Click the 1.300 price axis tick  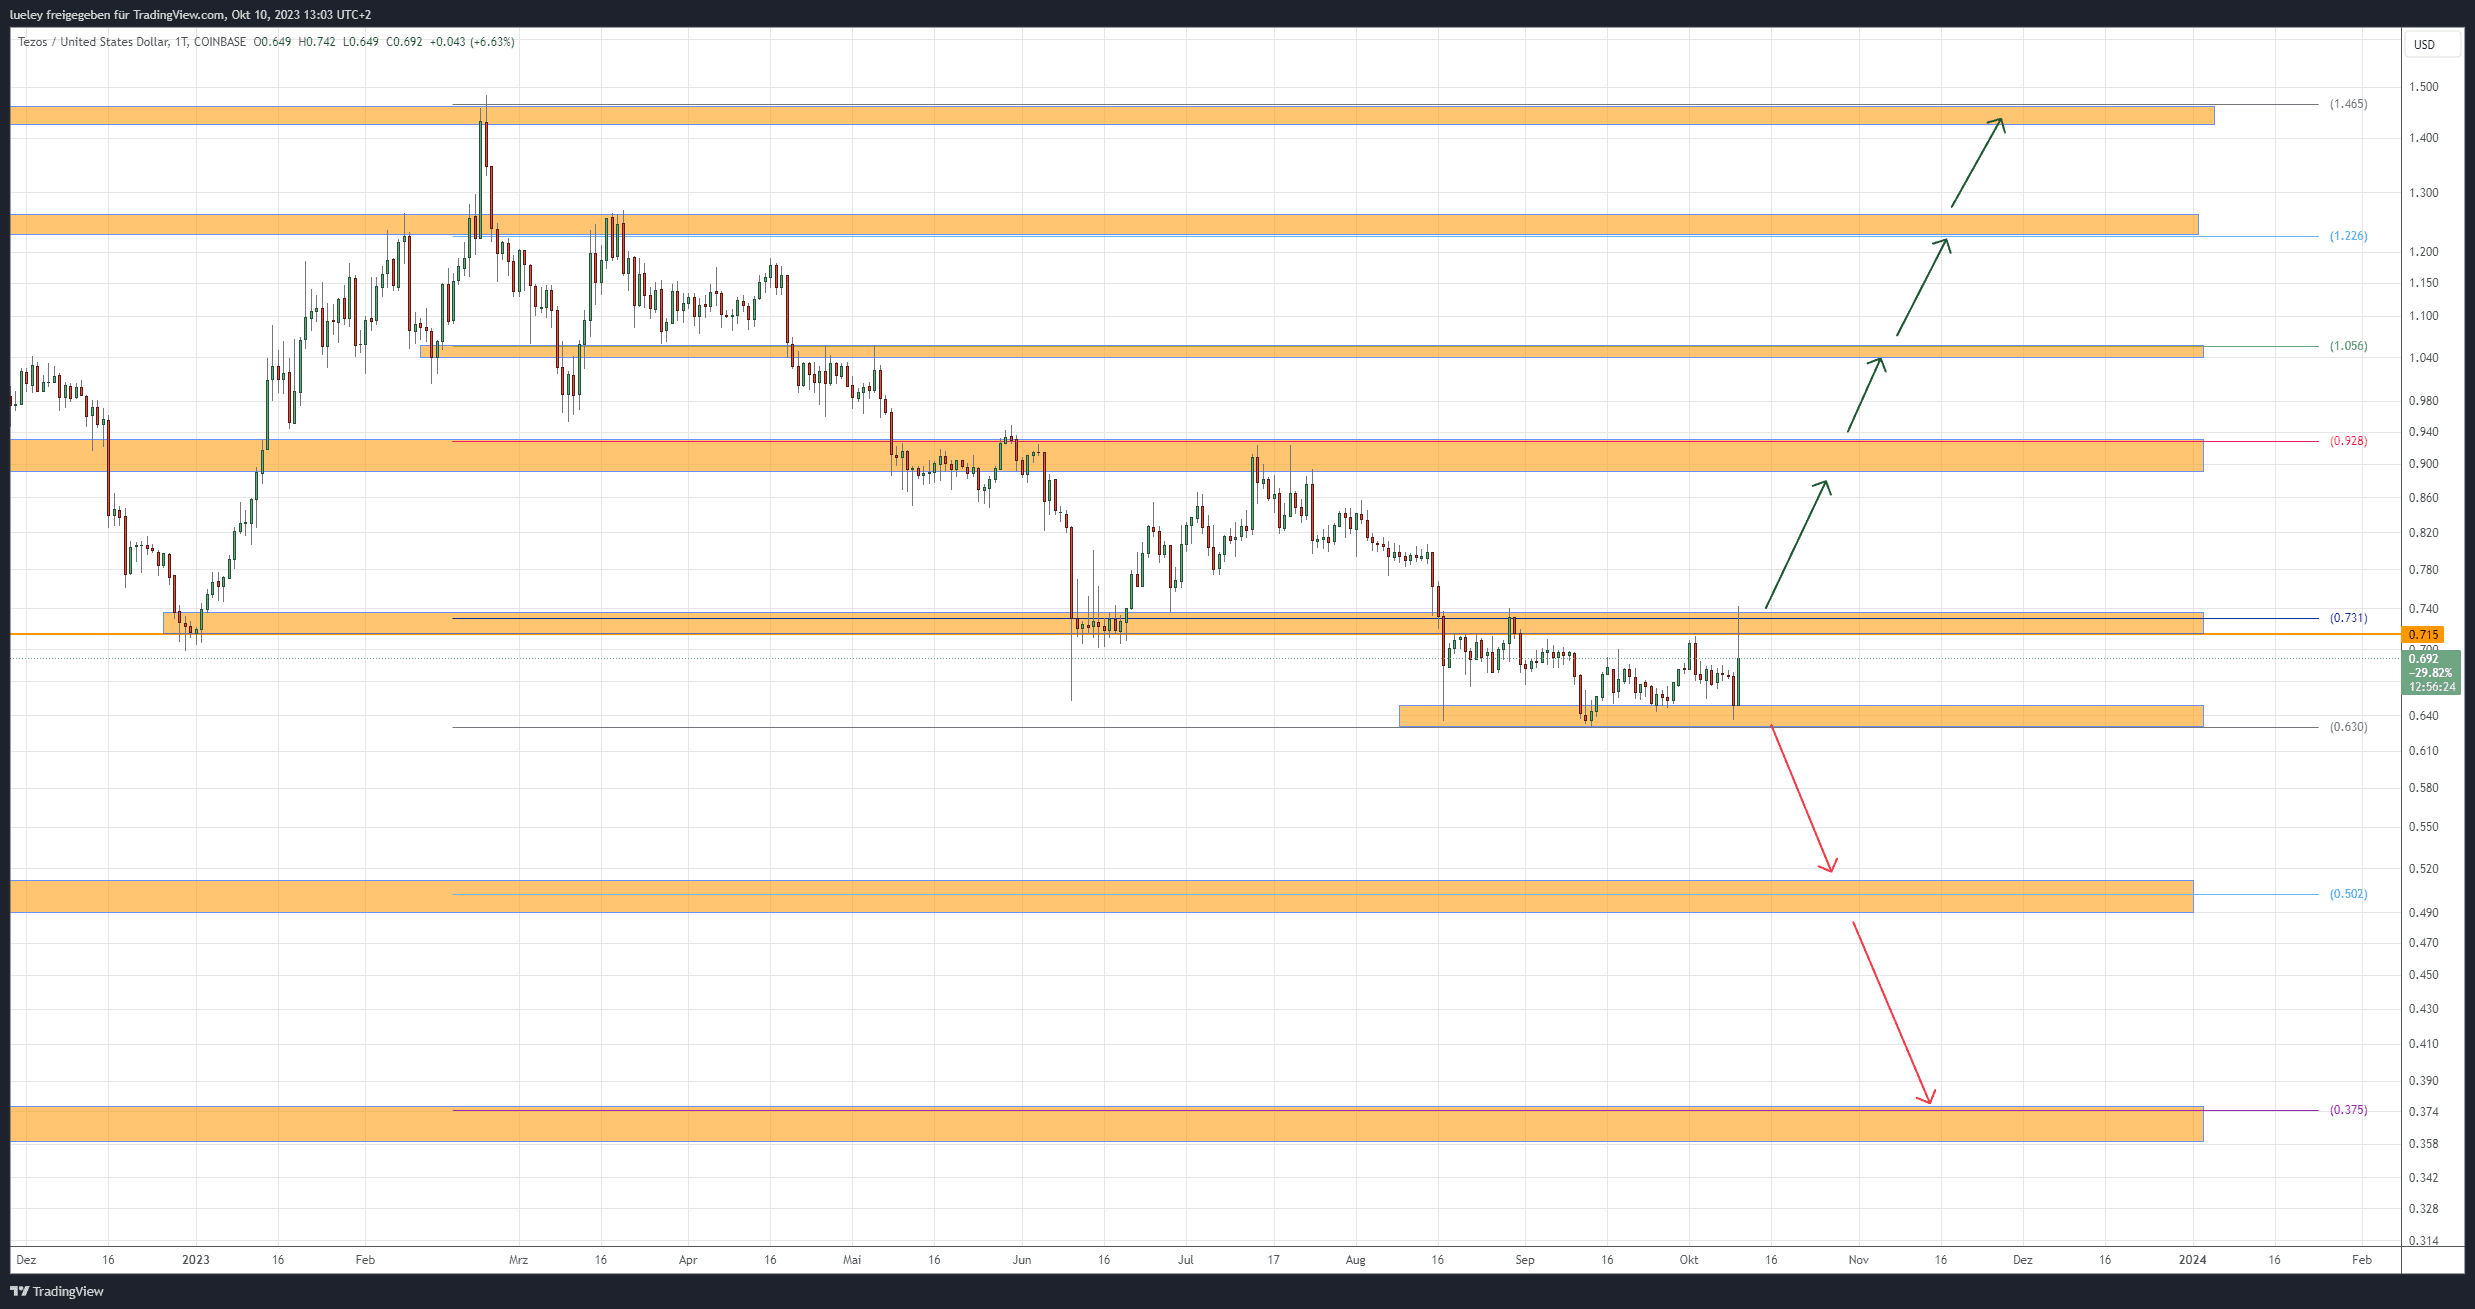(2423, 193)
